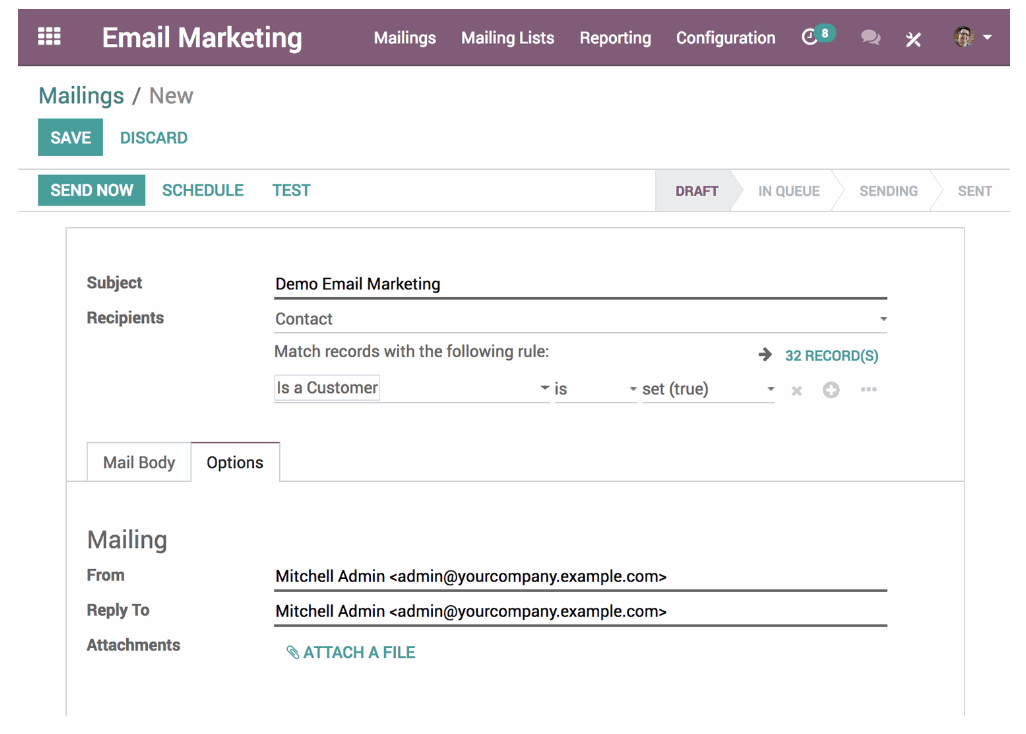Open the activities clock icon with badge 8
Image resolution: width=1026 pixels, height=734 pixels.
point(818,35)
